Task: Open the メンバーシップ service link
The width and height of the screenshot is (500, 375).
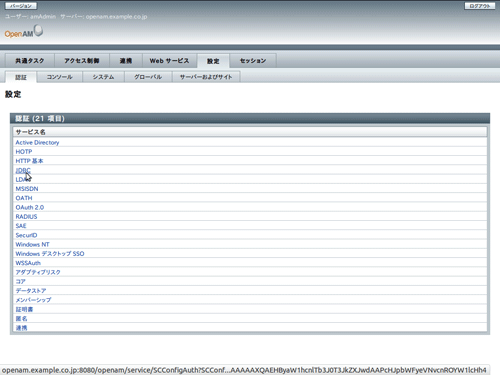Action: click(x=33, y=300)
